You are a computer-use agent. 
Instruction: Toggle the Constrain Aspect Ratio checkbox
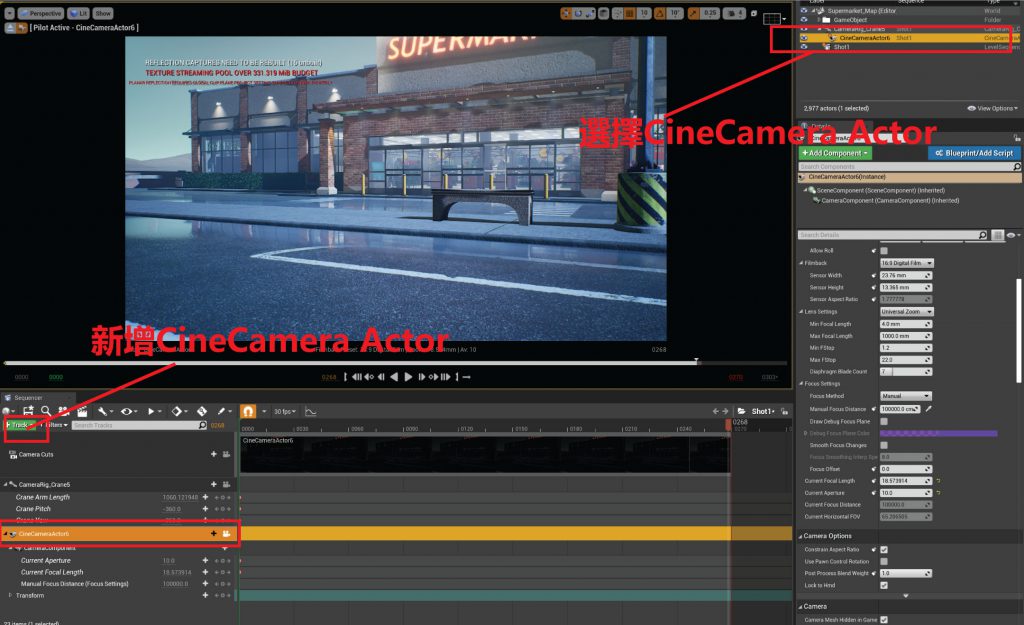pos(884,550)
